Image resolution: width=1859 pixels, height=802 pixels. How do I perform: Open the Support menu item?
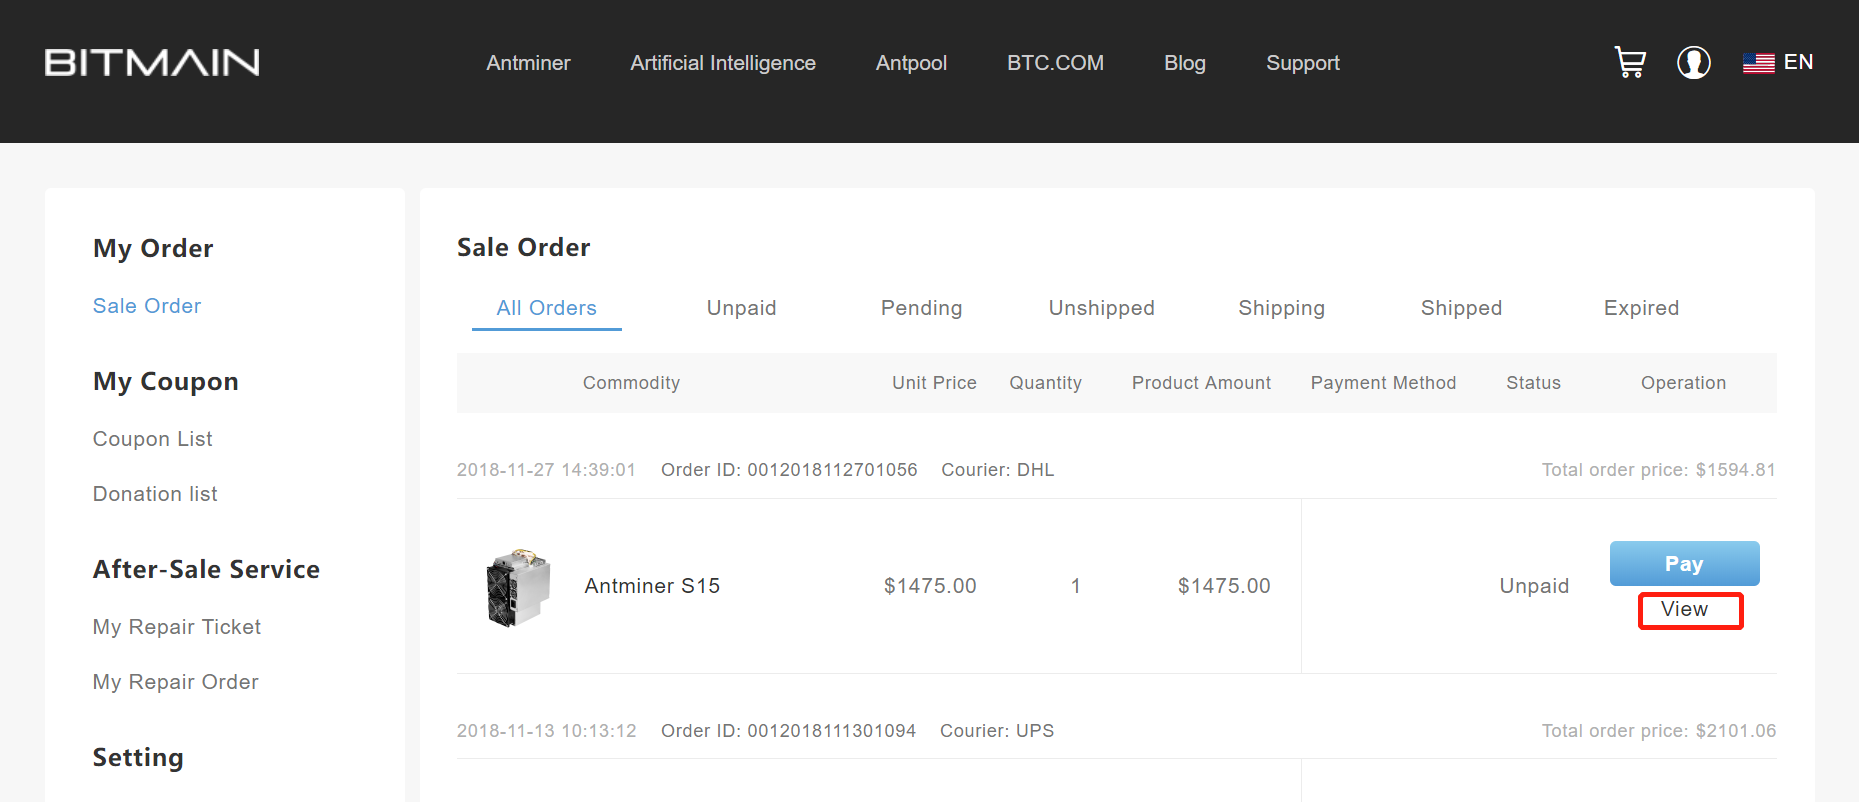click(1302, 62)
